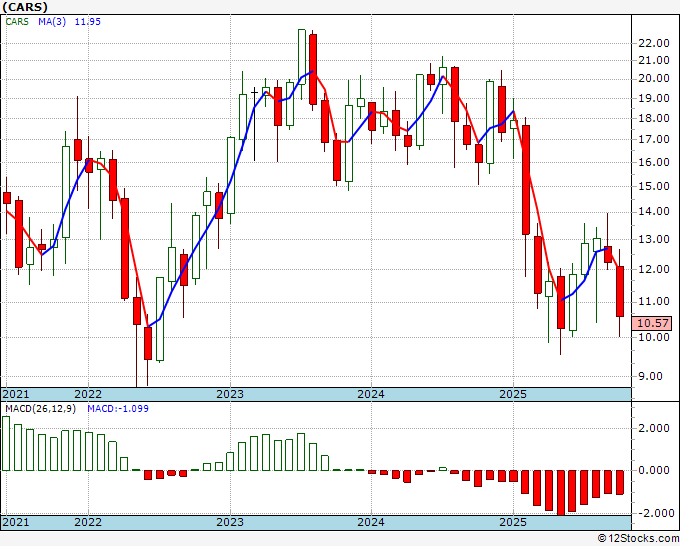Click the deepest red MACD bar in 2025

click(x=561, y=493)
